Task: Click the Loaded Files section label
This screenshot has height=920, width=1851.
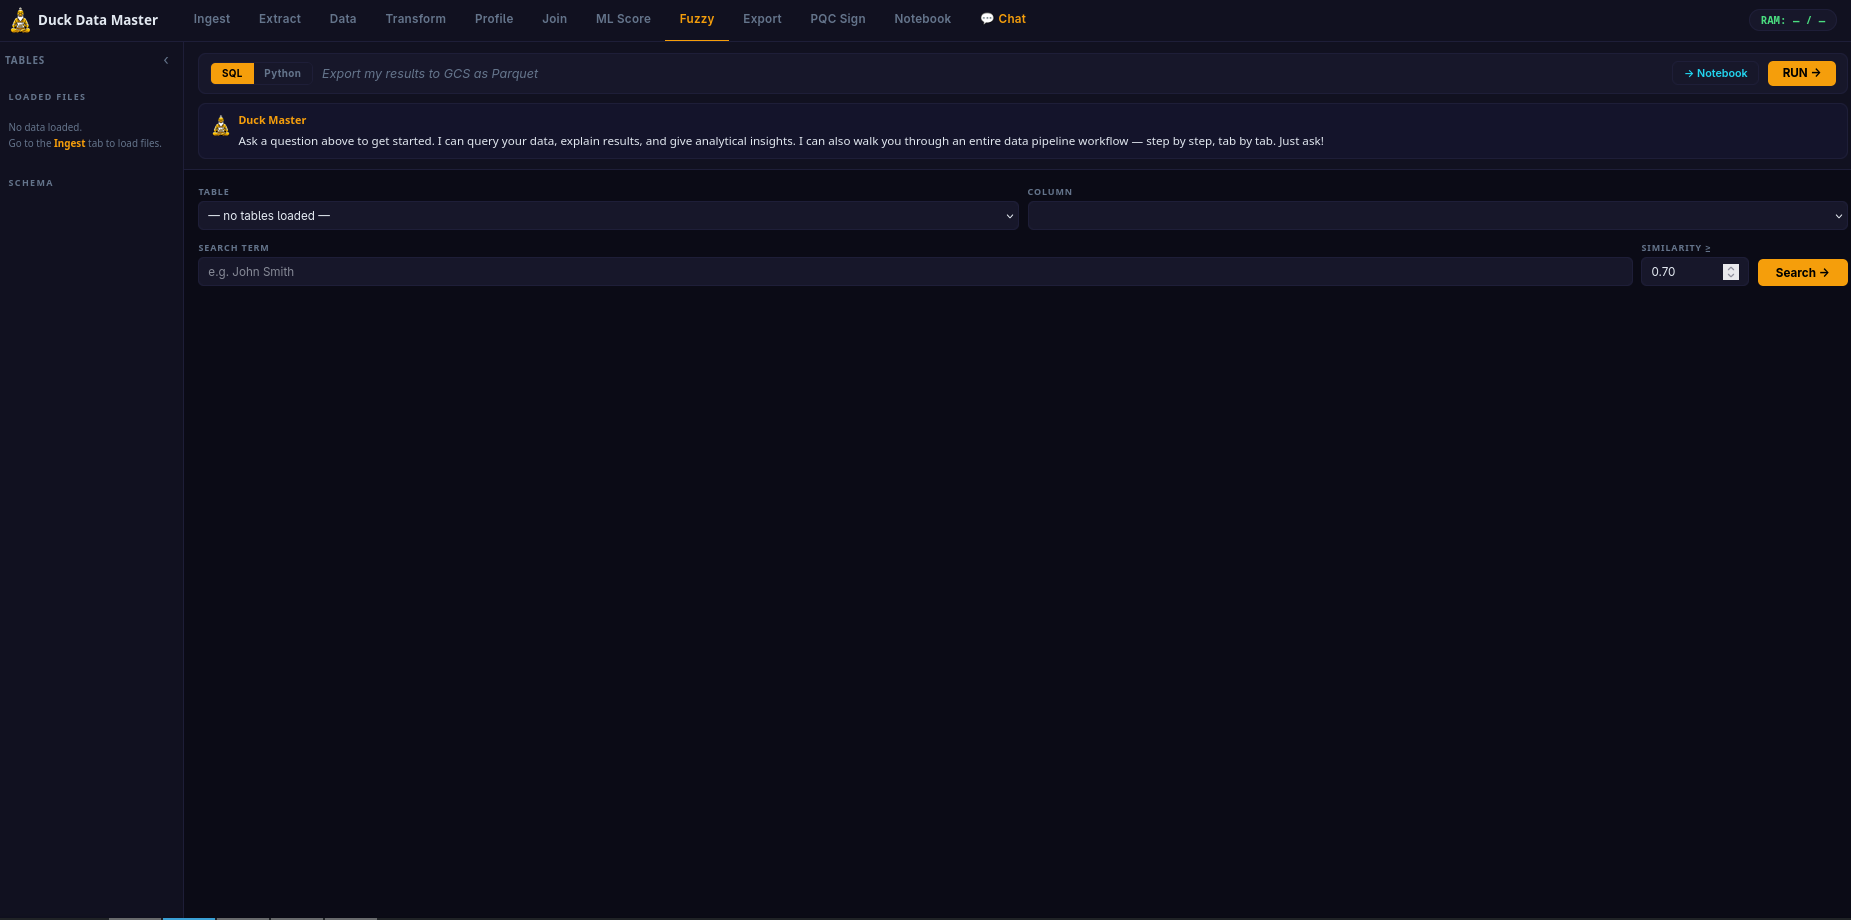Action: tap(47, 97)
